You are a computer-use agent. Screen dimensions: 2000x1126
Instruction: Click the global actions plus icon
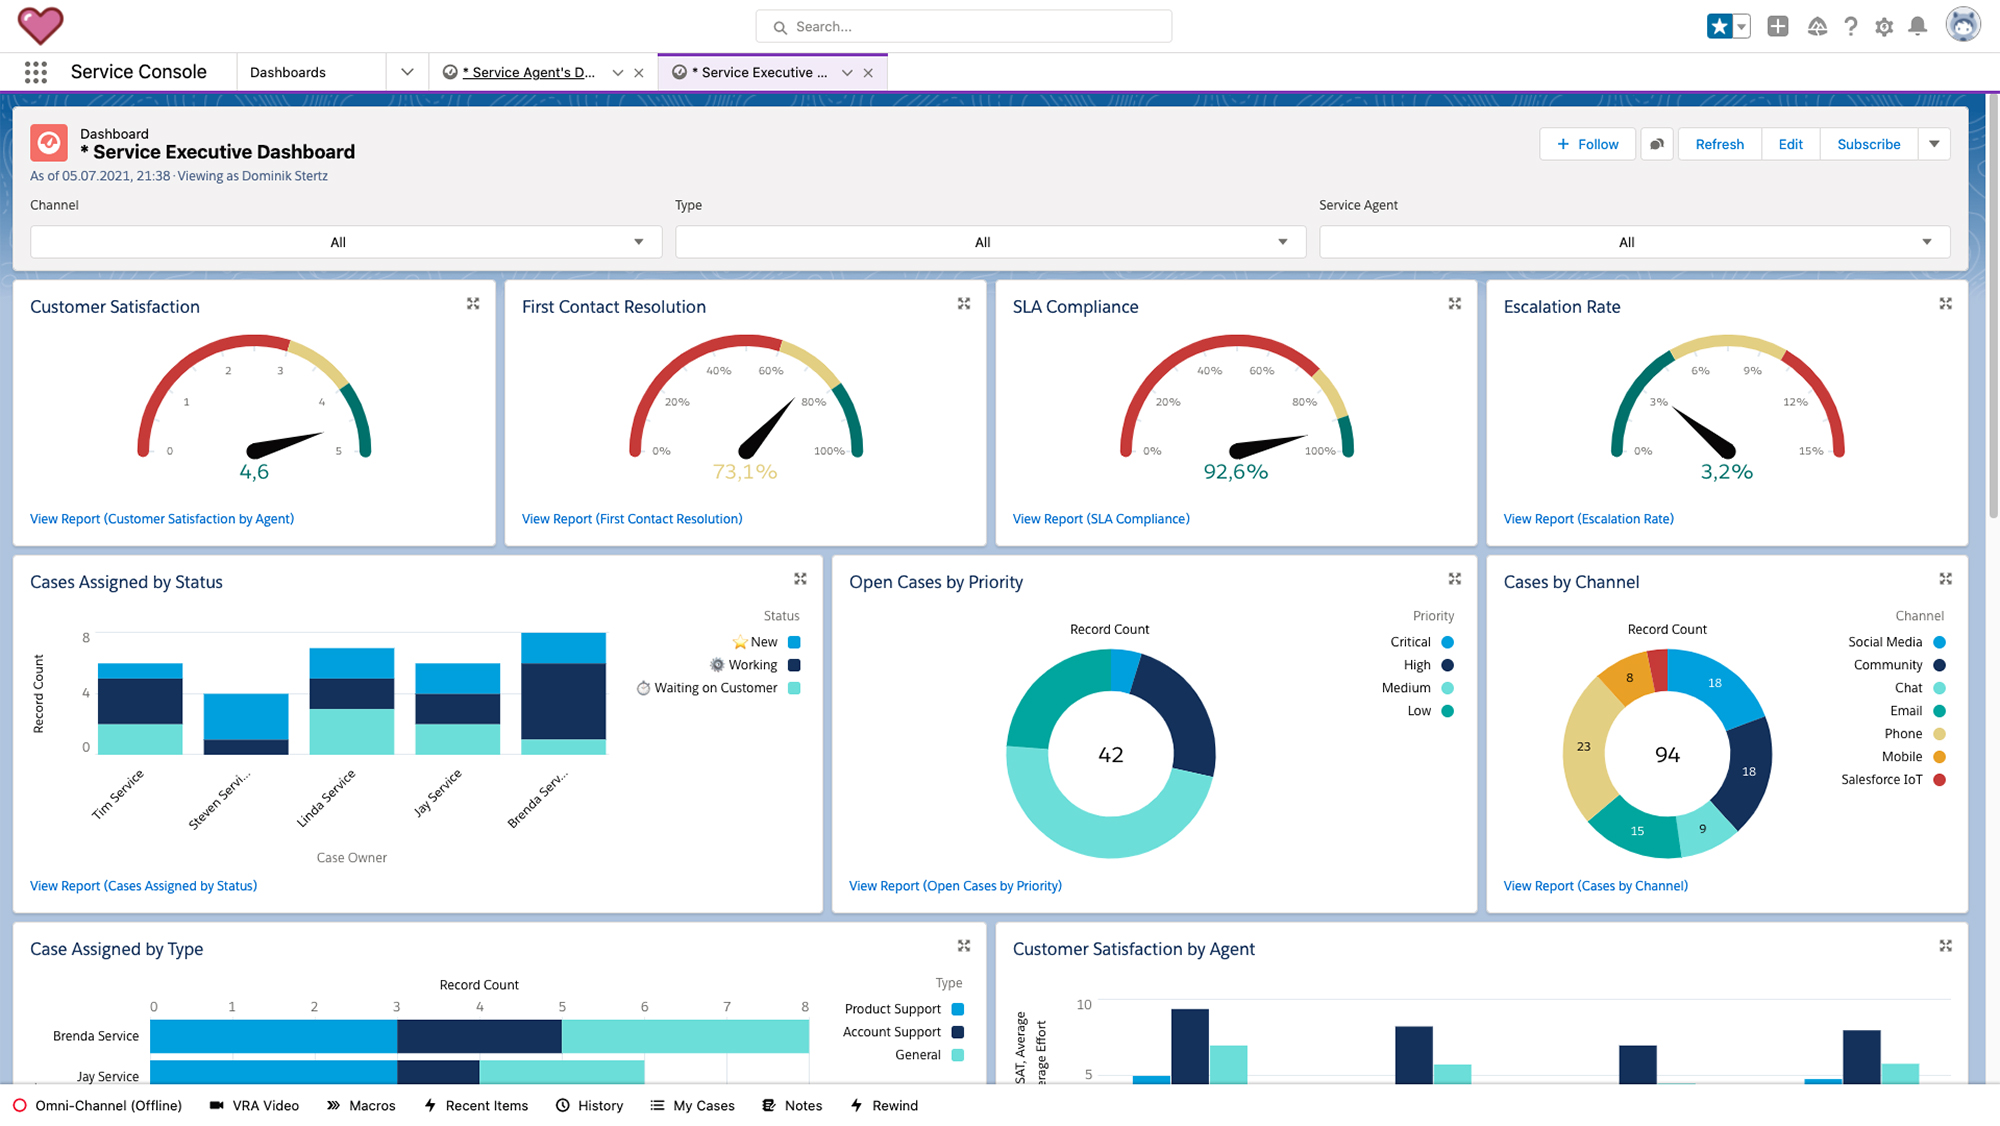point(1778,27)
